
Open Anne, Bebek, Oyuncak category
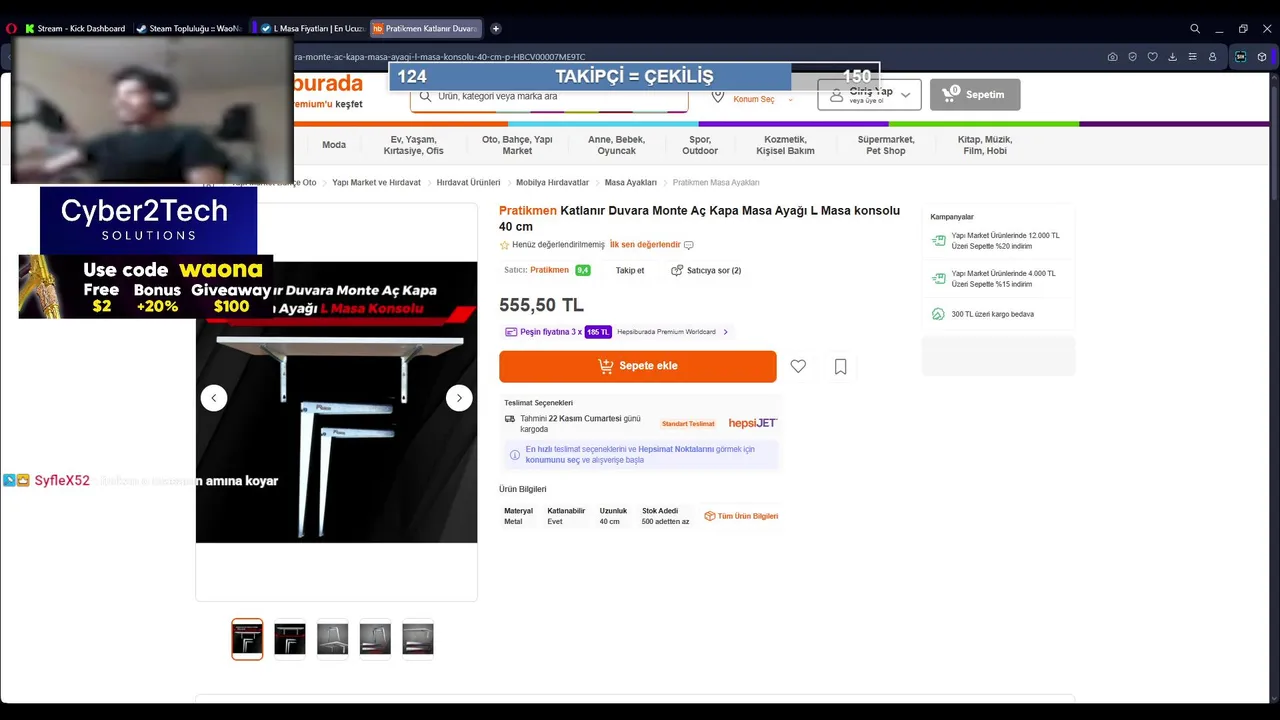616,145
